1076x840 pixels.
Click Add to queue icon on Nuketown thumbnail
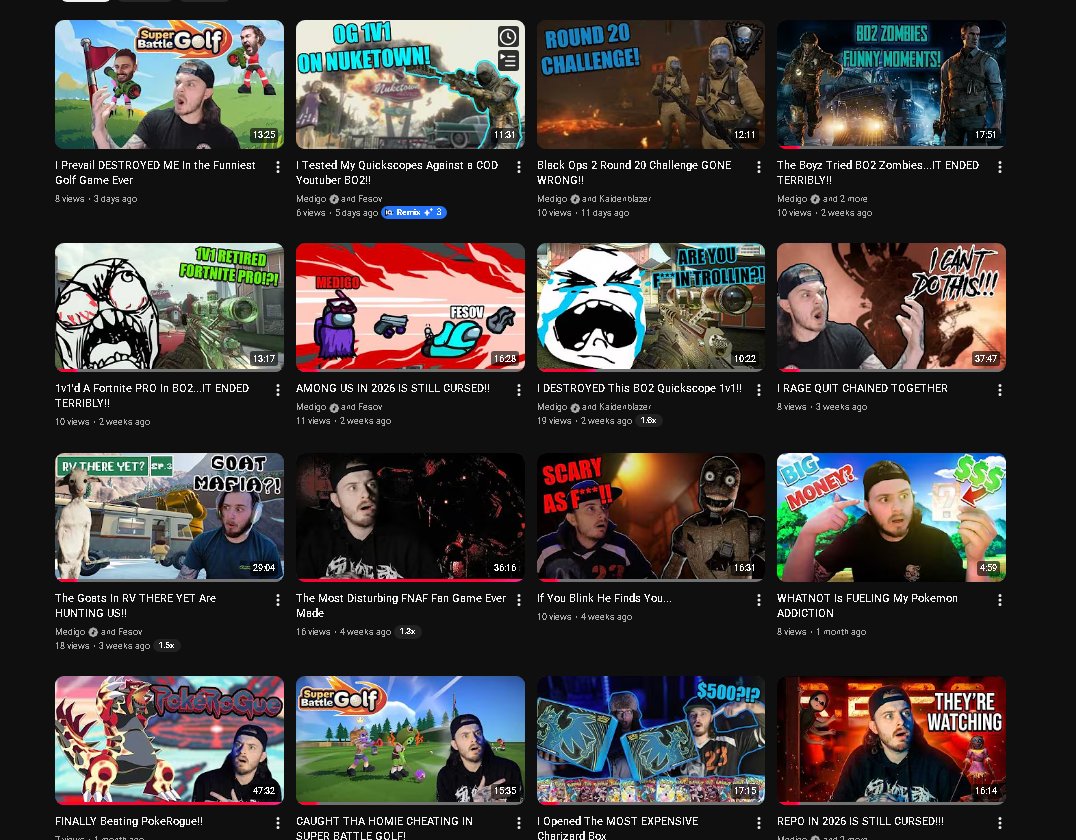[x=508, y=60]
